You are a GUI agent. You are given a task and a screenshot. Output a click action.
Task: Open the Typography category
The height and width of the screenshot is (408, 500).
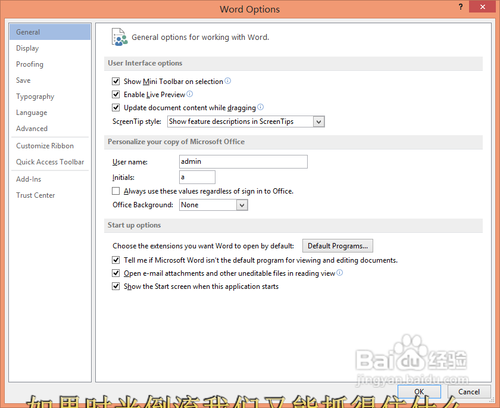(x=50, y=96)
